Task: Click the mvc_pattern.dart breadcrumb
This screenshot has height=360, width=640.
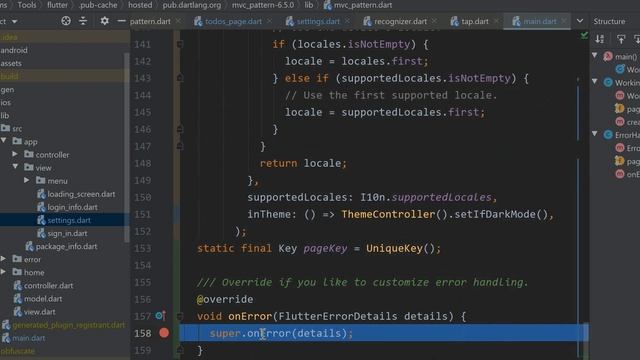Action: pyautogui.click(x=362, y=5)
